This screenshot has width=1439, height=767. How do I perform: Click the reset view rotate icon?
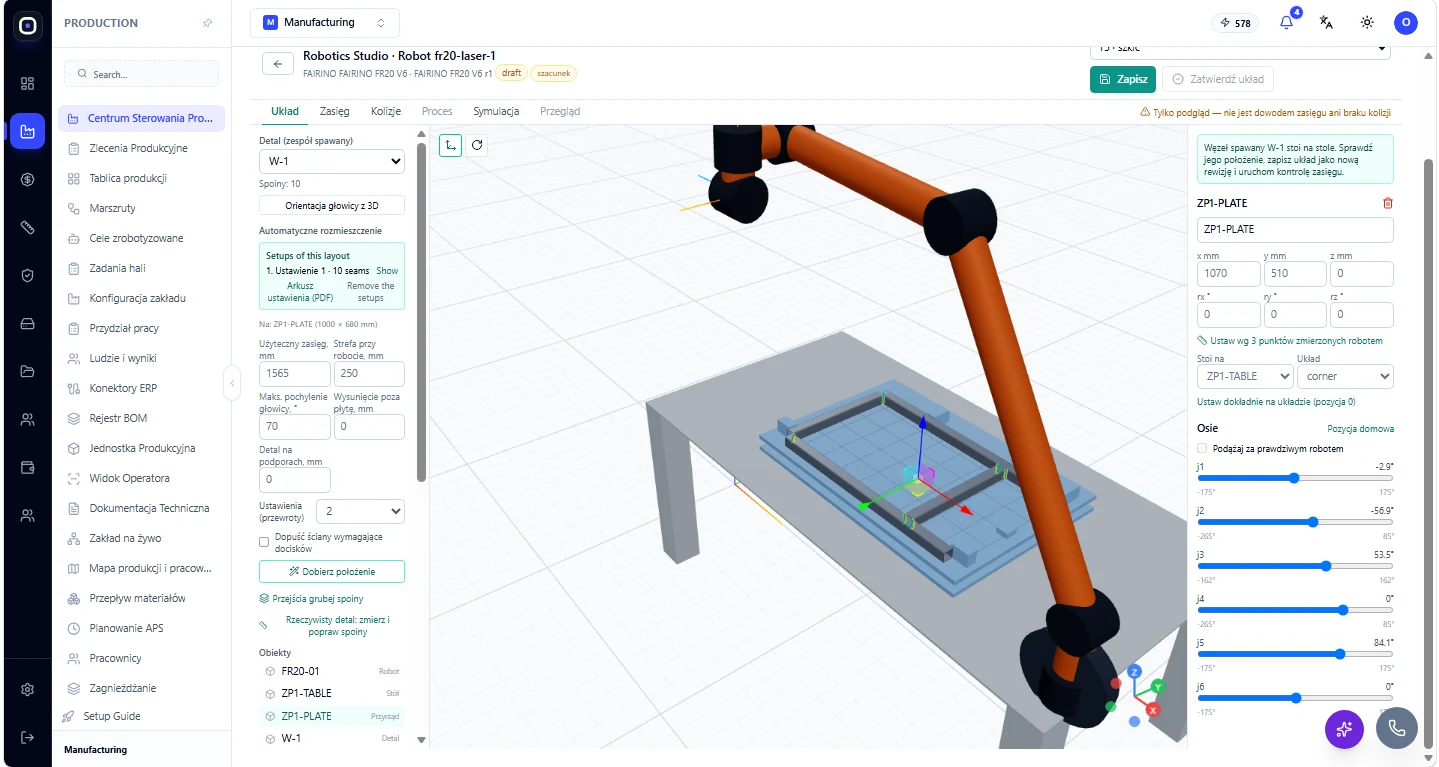pyautogui.click(x=478, y=145)
